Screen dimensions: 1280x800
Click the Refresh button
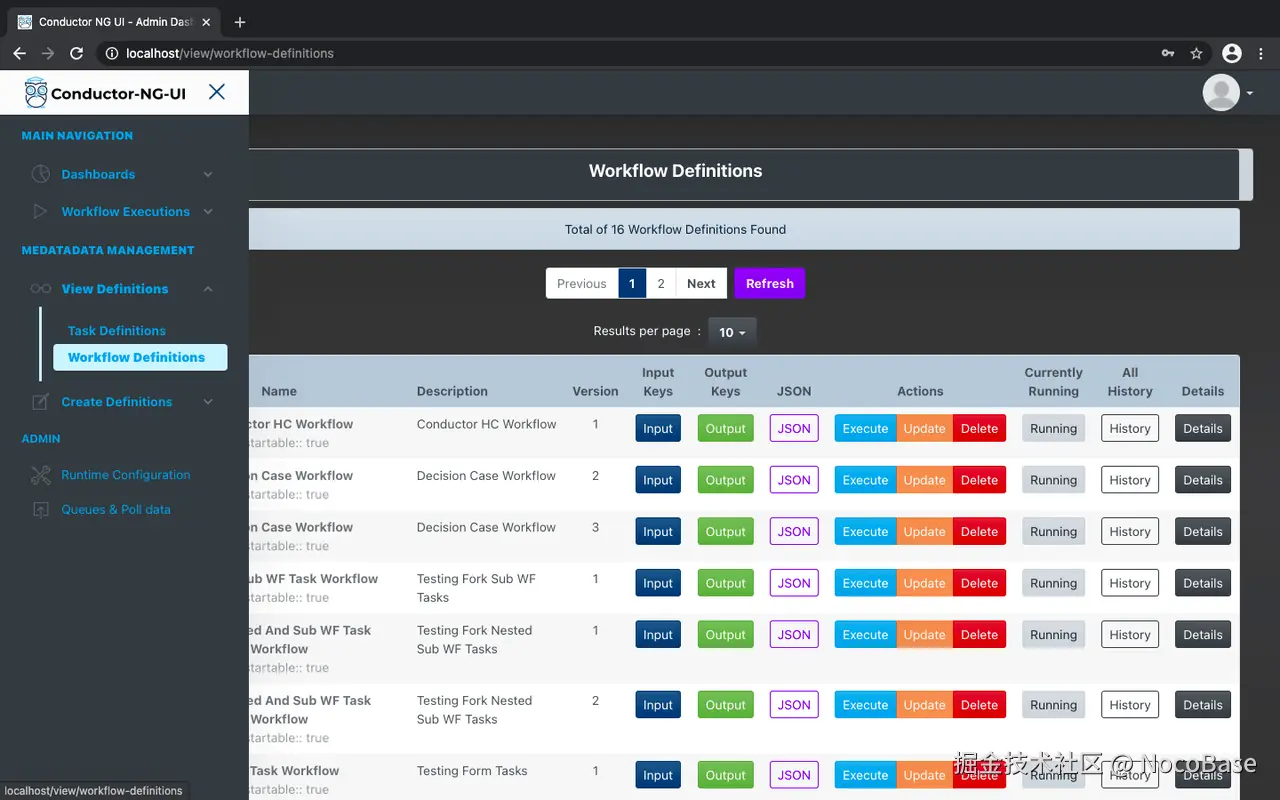(x=769, y=284)
